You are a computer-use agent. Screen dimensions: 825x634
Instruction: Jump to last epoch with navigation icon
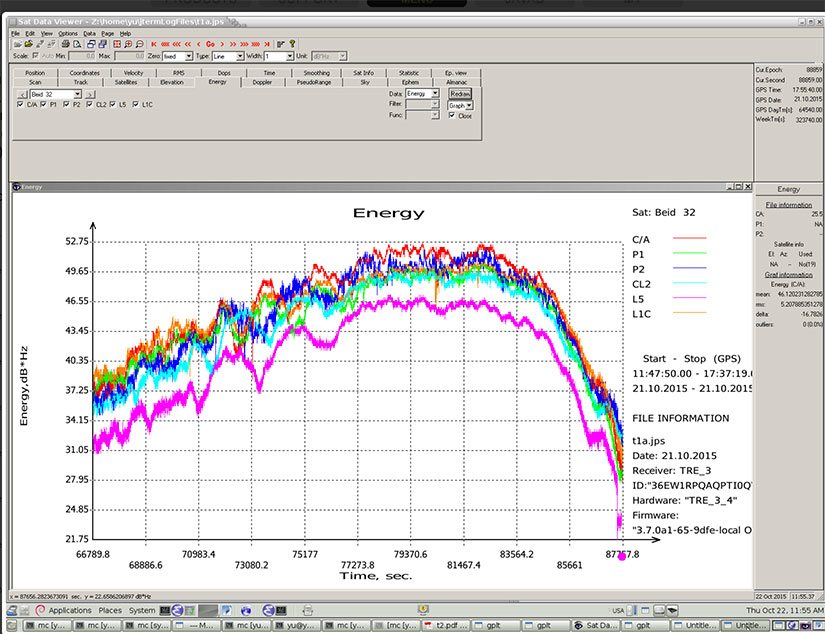click(267, 44)
